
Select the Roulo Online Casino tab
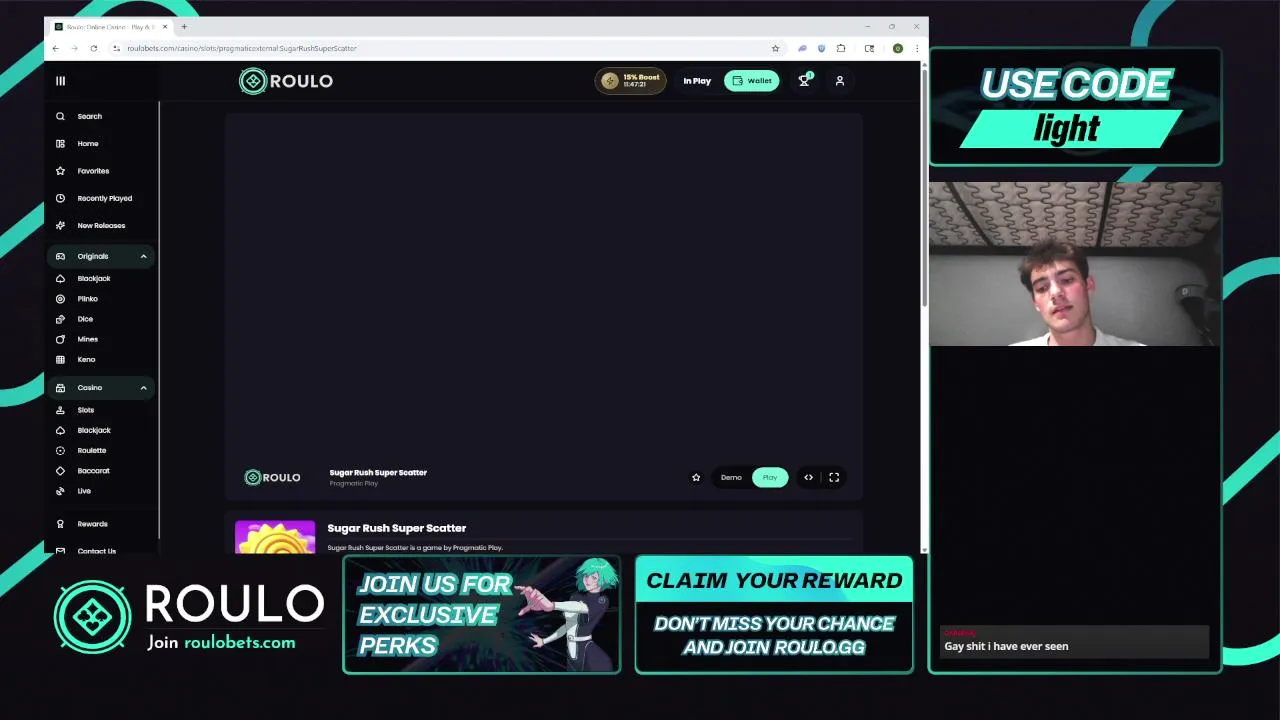110,27
